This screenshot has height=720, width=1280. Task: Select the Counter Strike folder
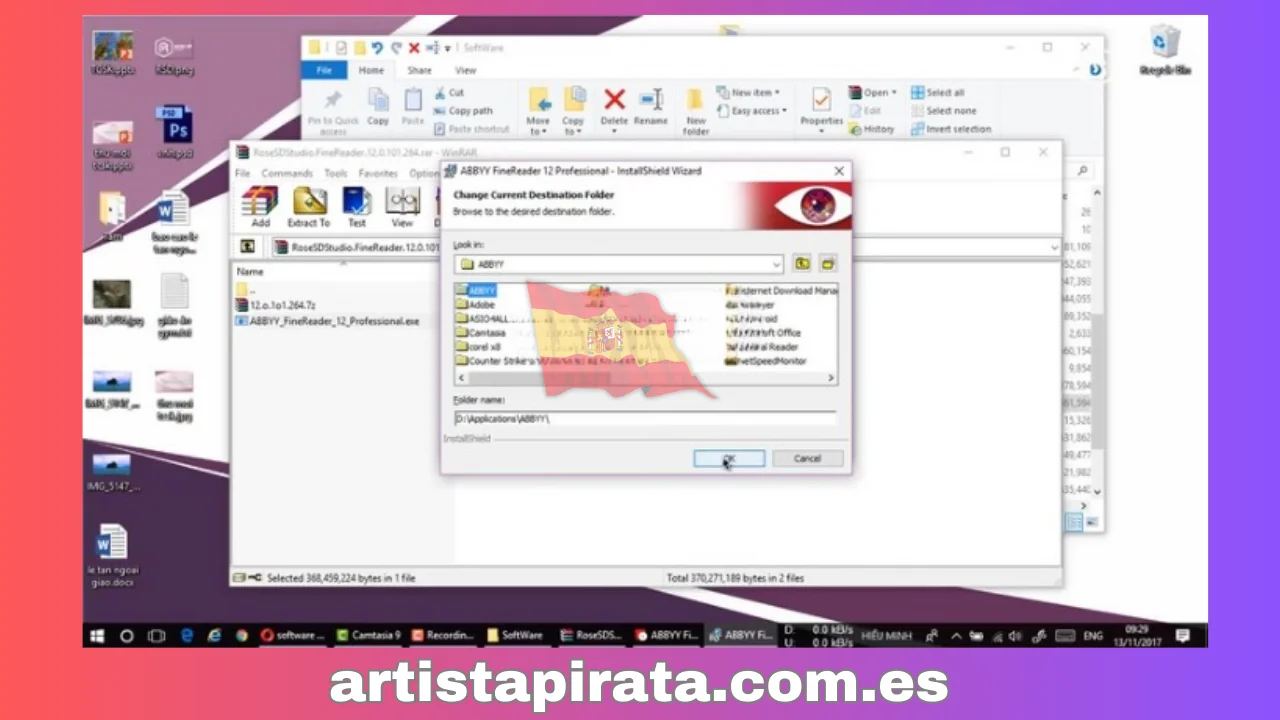490,360
